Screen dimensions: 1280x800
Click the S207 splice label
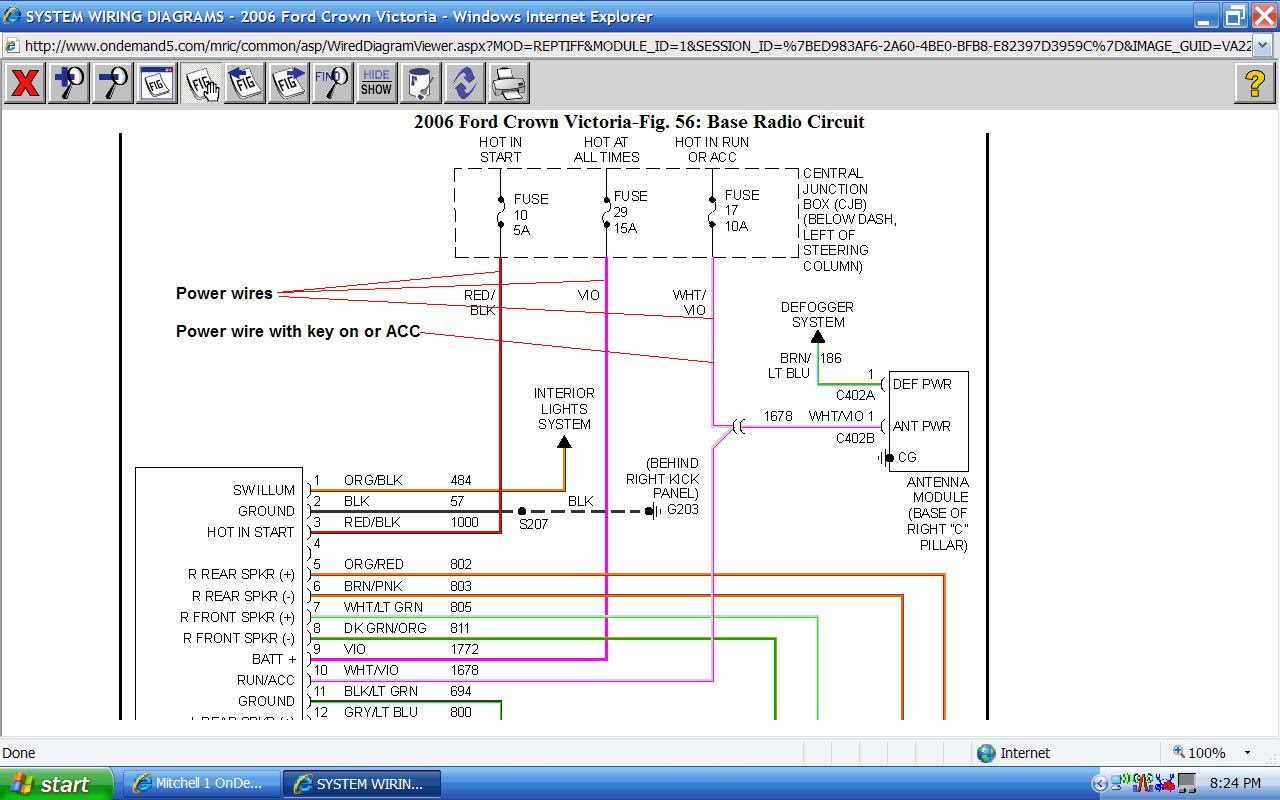(x=533, y=524)
